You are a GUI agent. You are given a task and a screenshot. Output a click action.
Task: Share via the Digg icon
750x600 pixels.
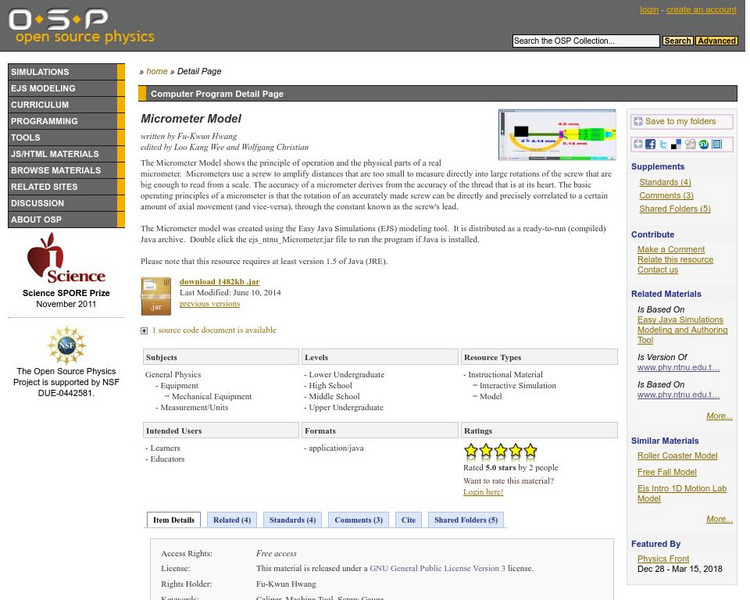[x=690, y=144]
